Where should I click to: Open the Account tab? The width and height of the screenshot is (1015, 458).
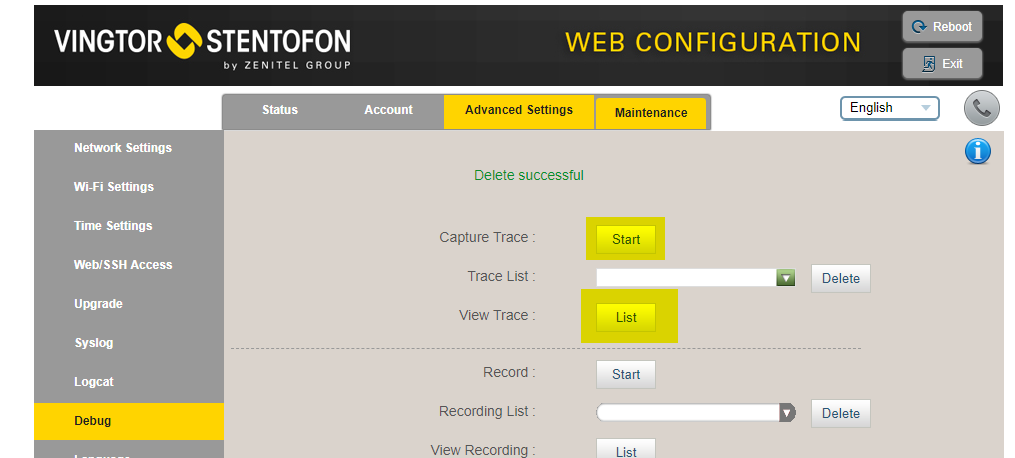[388, 110]
